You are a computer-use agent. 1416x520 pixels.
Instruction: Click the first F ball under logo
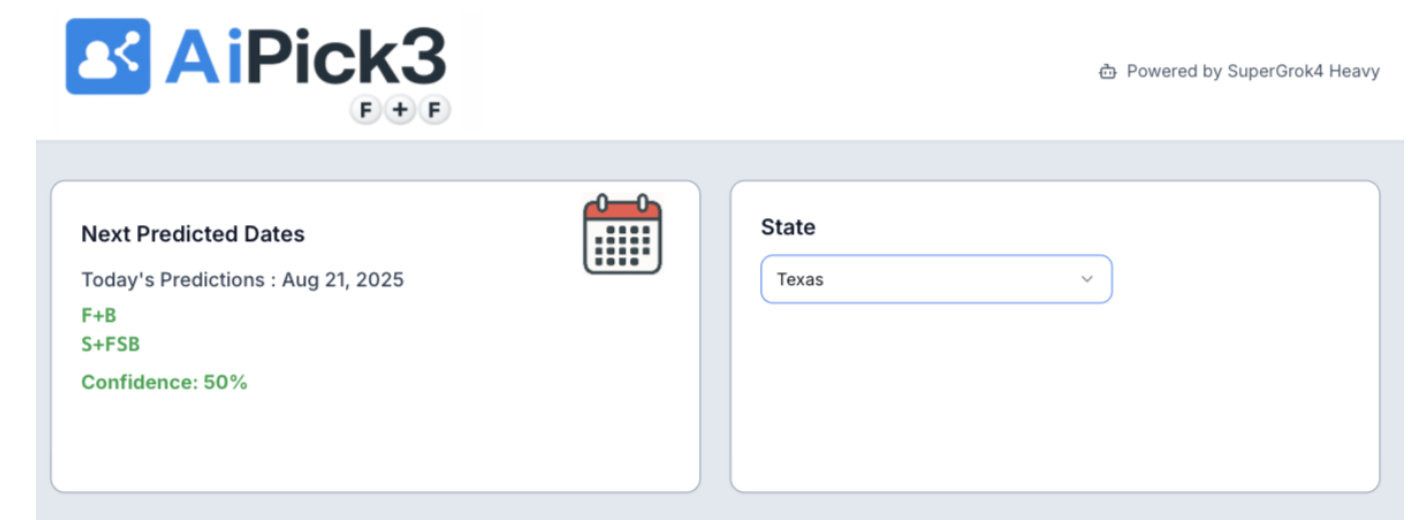[366, 111]
